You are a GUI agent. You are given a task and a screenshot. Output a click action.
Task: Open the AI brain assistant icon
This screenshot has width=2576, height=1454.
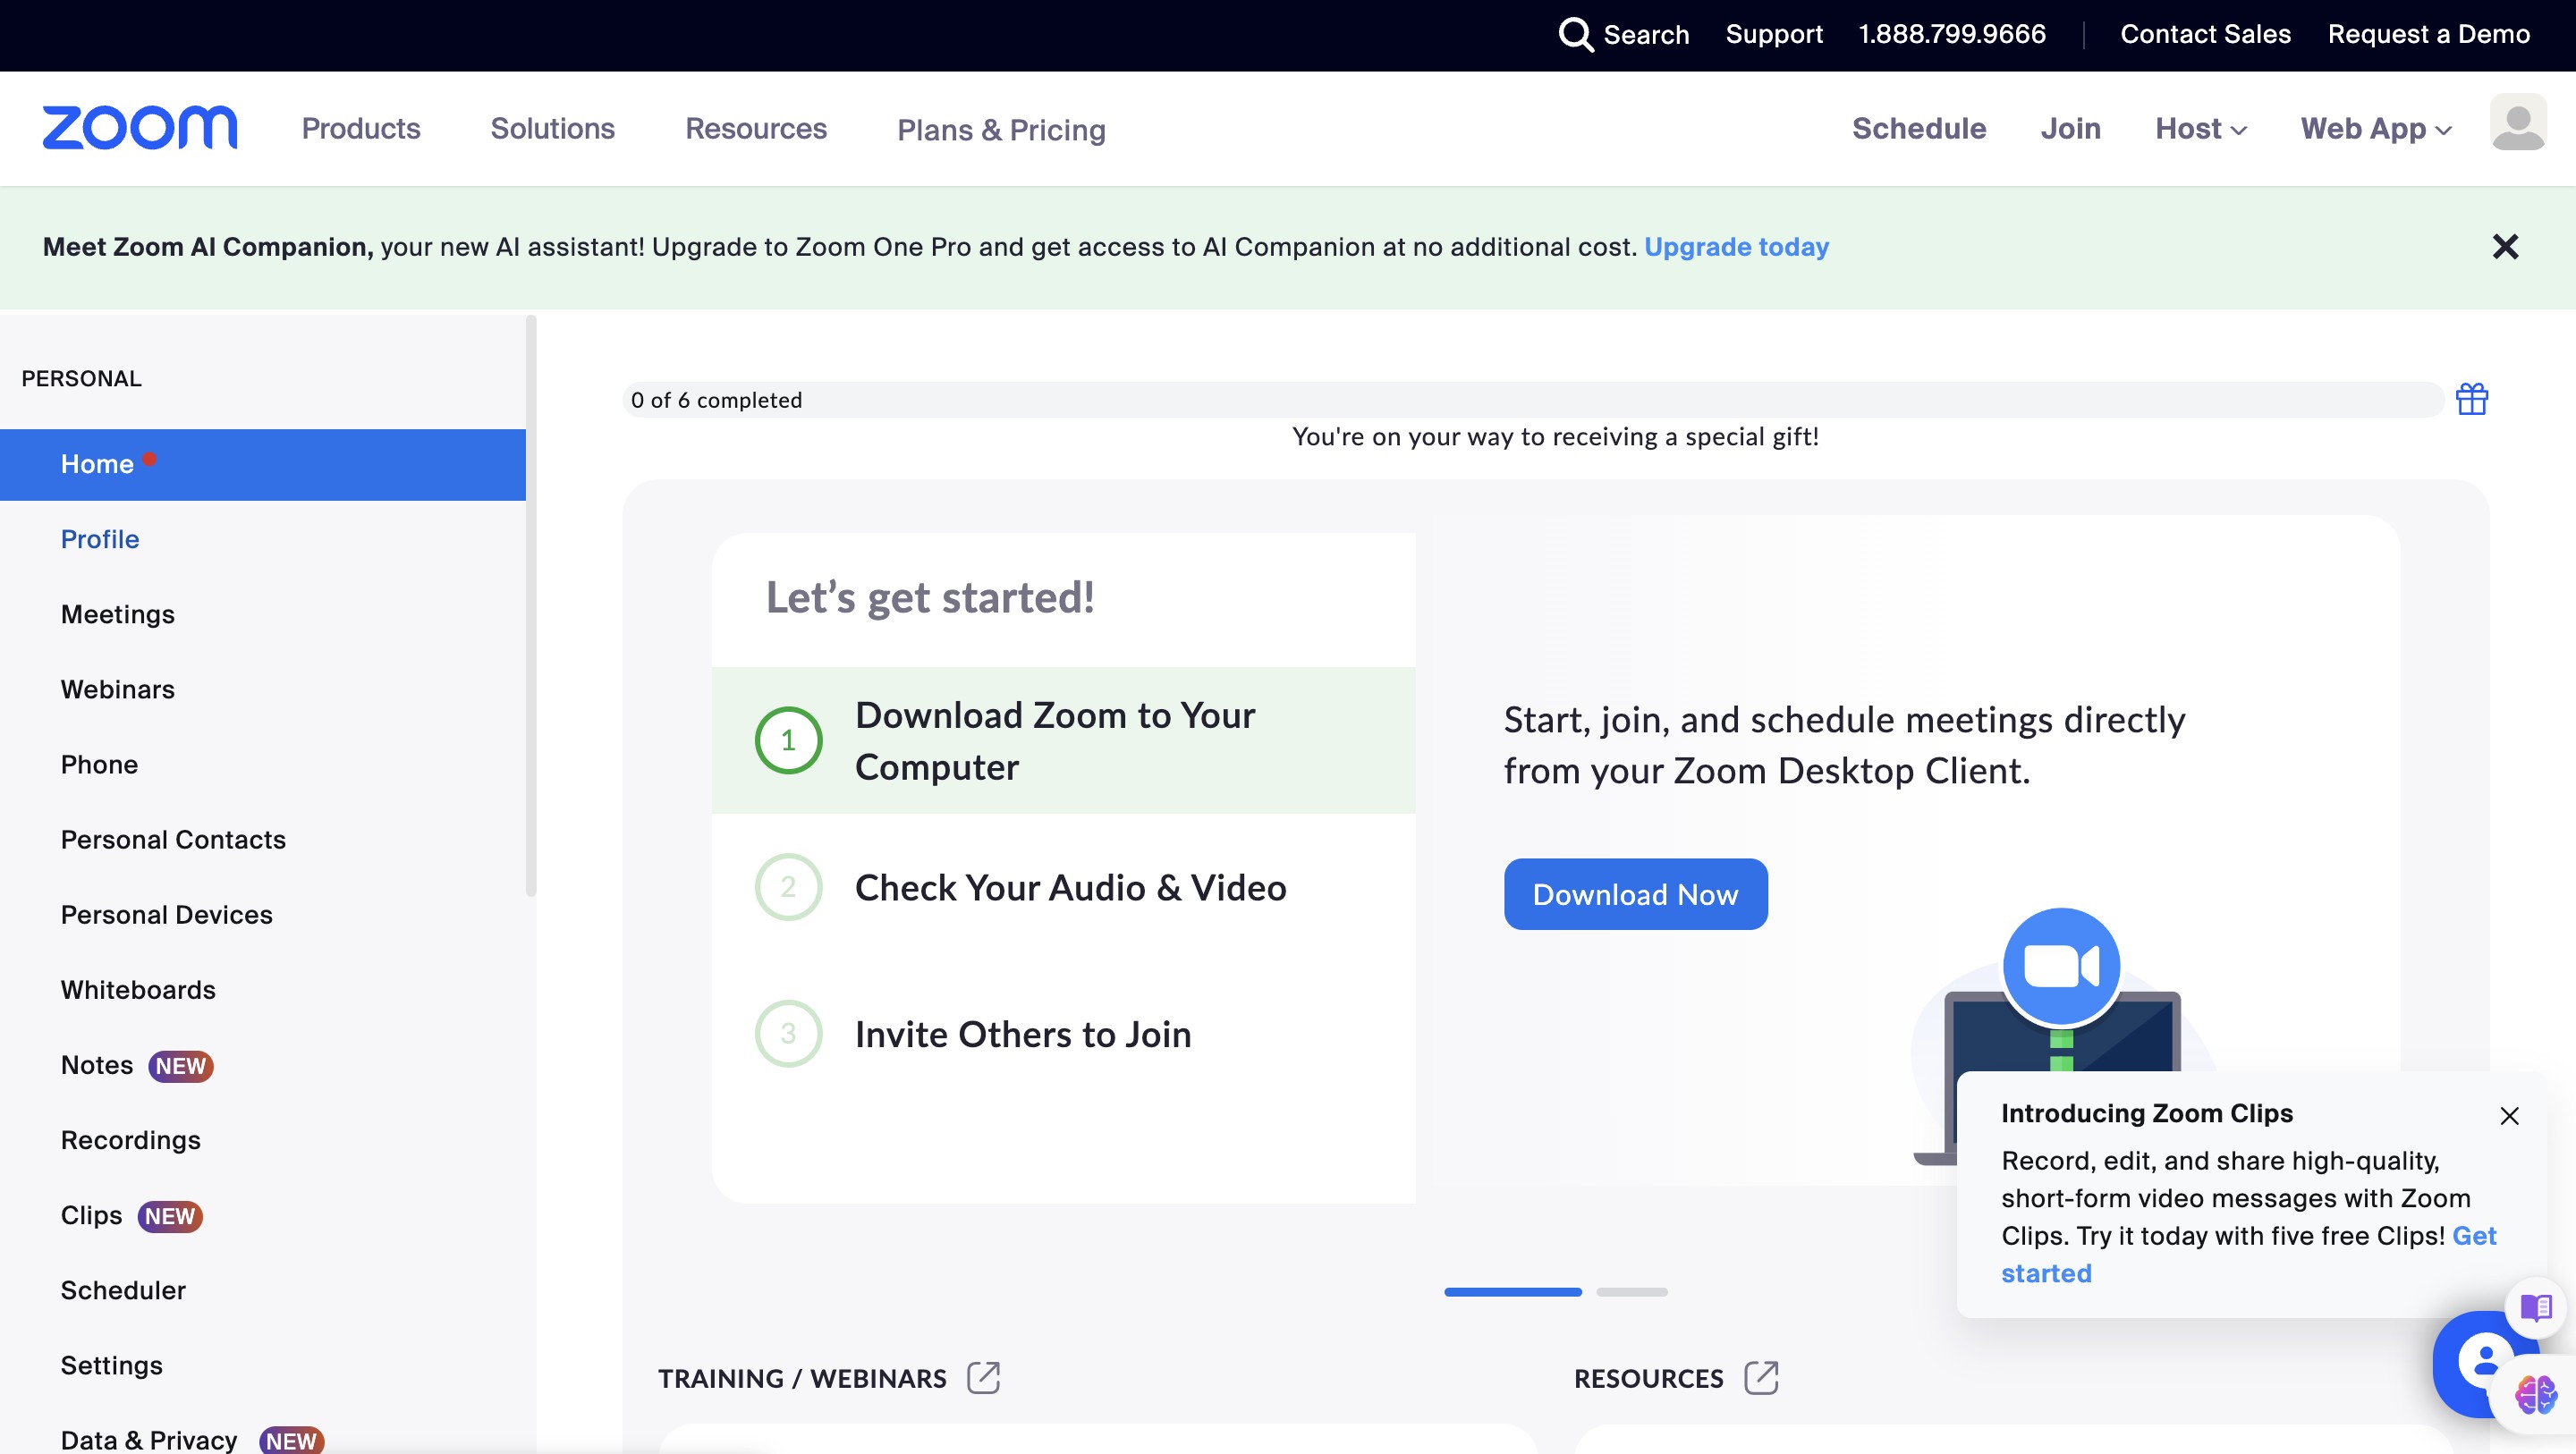click(2535, 1393)
